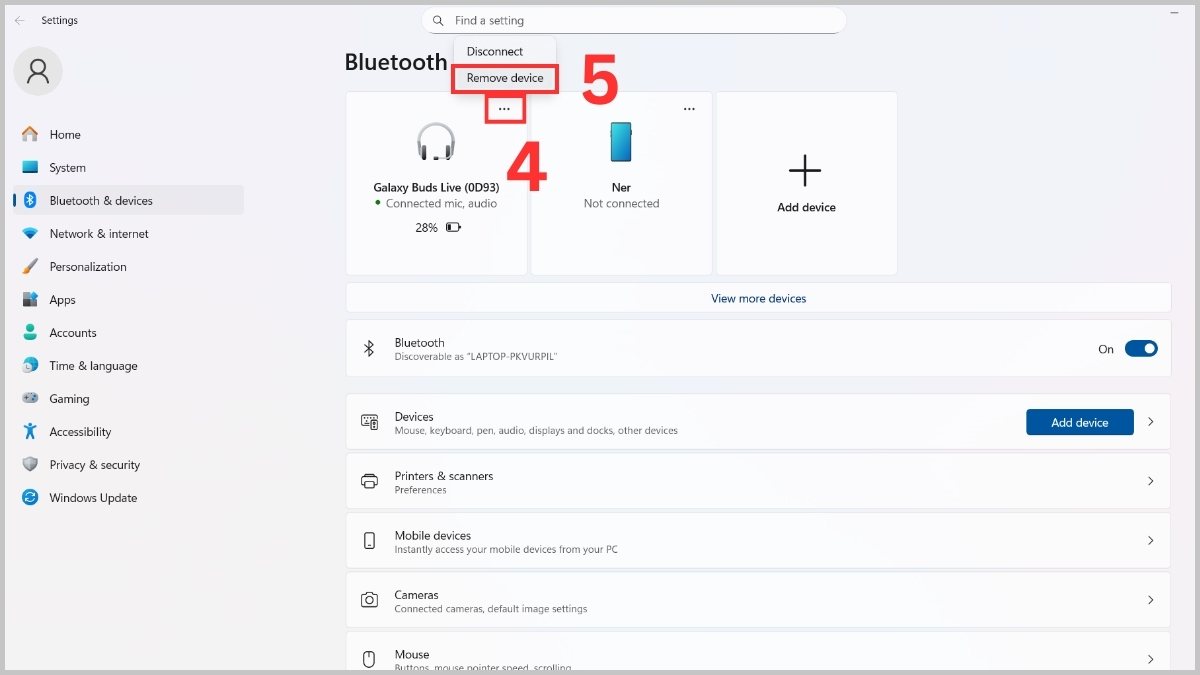Click the Time & language globe icon
The image size is (1200, 675).
coord(30,365)
